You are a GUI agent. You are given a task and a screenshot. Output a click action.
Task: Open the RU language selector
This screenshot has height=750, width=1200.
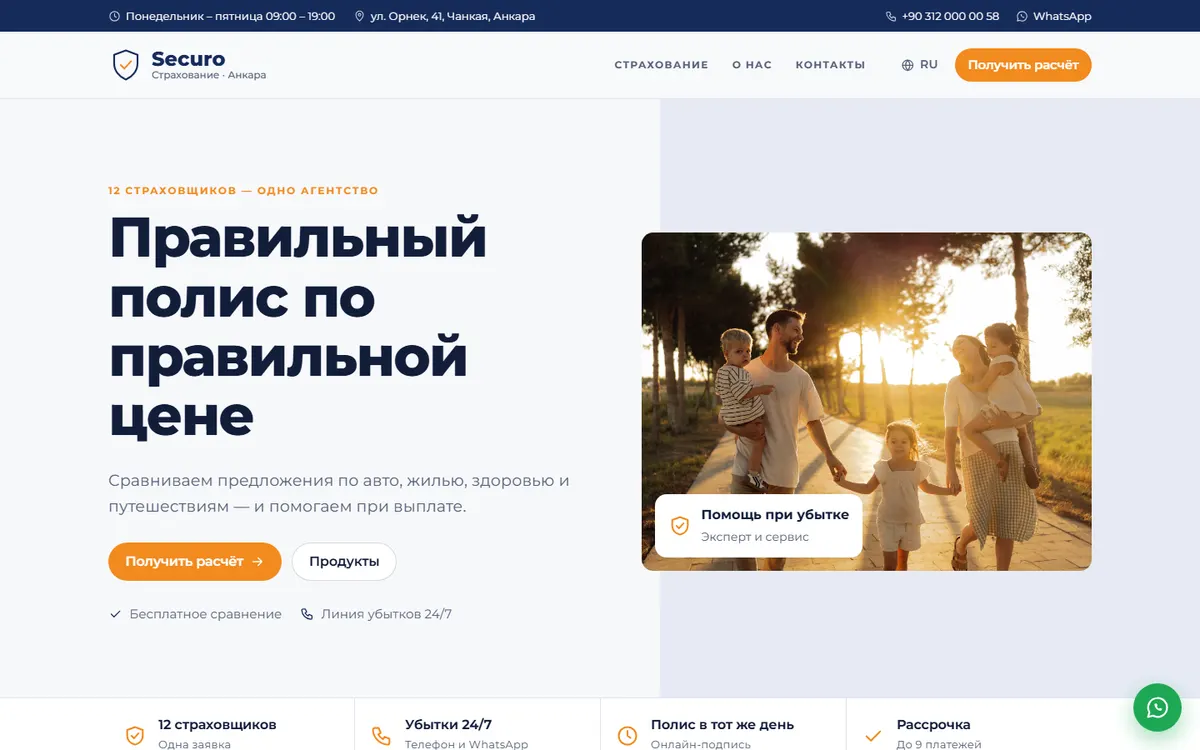[920, 65]
